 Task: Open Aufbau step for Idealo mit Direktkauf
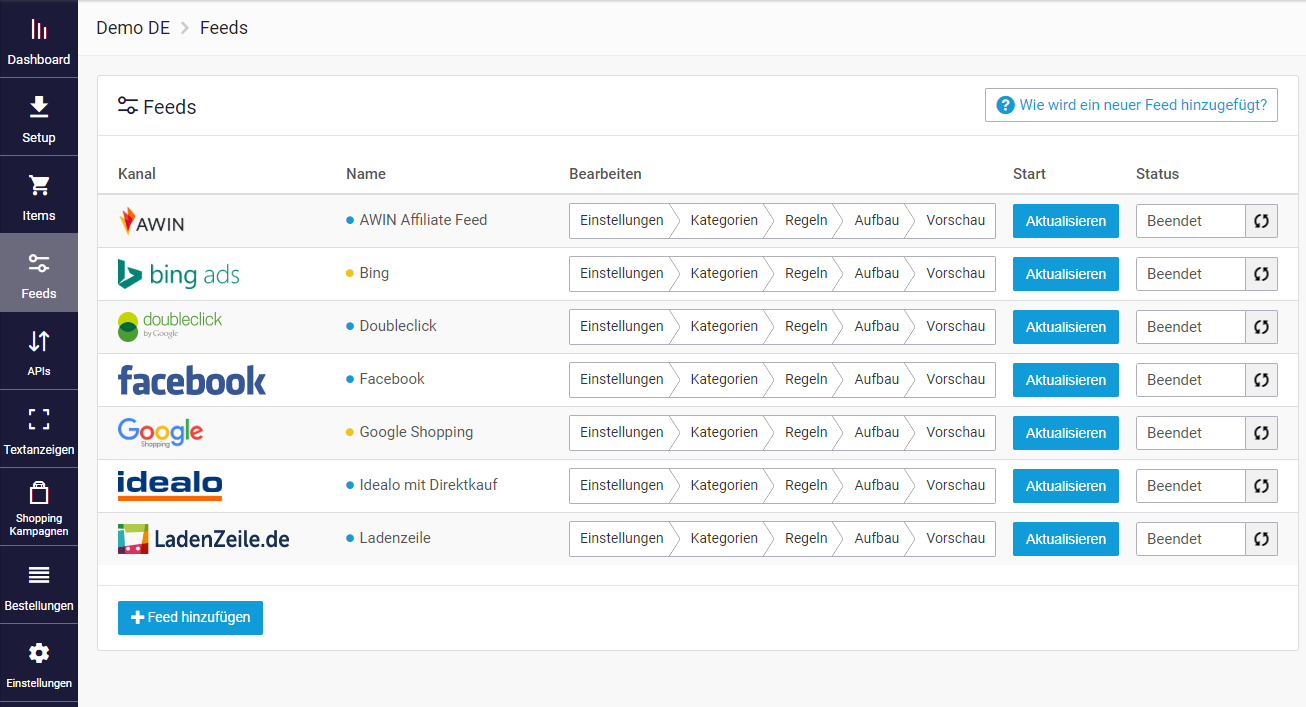[877, 486]
